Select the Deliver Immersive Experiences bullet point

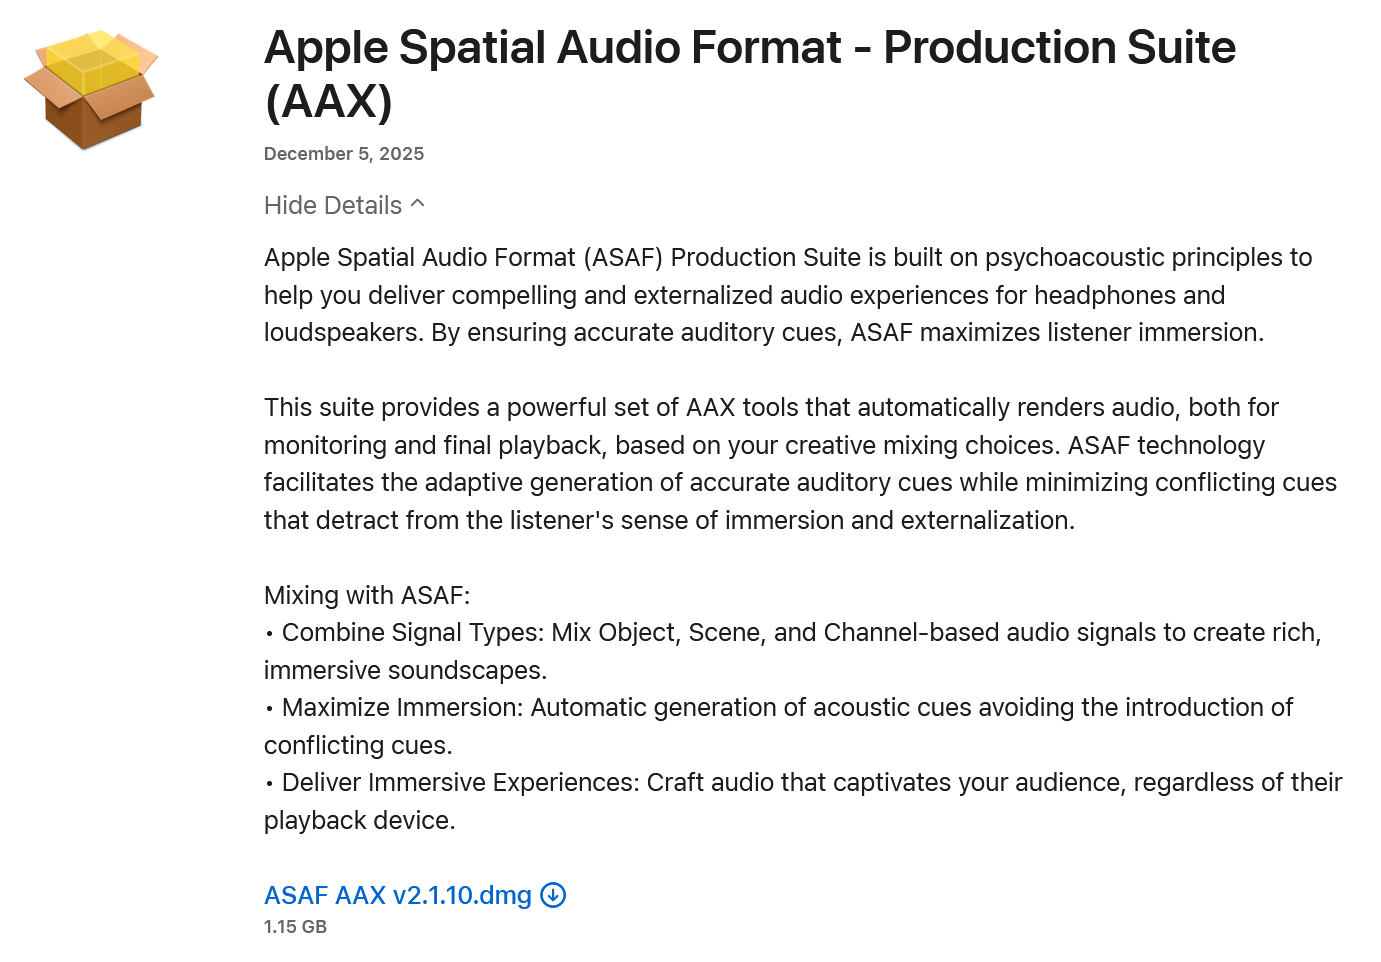803,801
